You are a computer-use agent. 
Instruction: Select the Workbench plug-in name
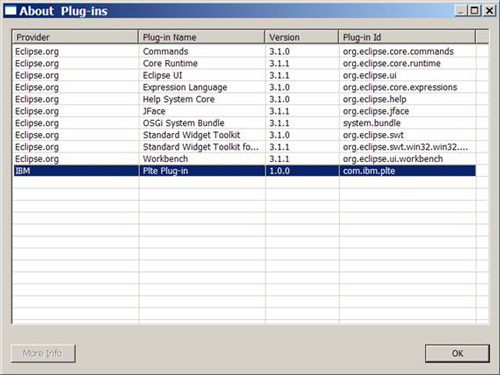[165, 159]
